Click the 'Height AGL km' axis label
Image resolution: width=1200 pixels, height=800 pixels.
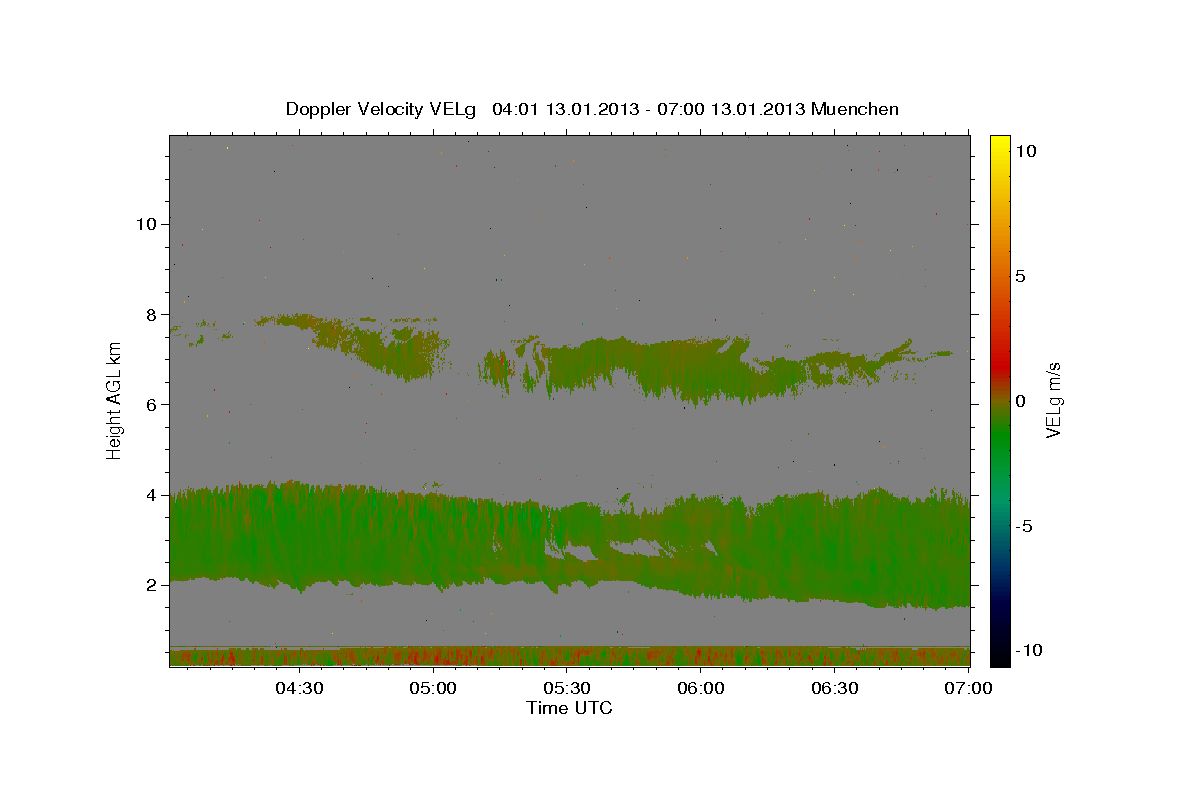pos(115,399)
